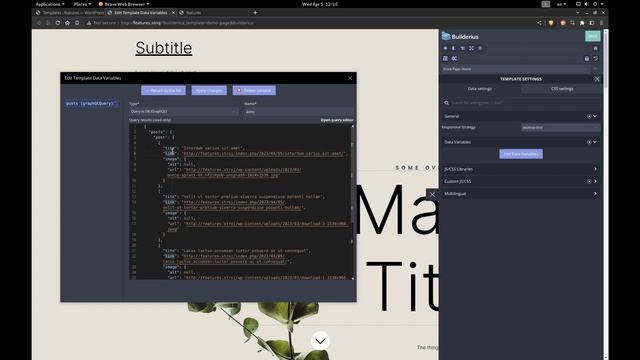Expand the JS/CSS Libraries section
This screenshot has width=640, height=360.
coord(521,169)
